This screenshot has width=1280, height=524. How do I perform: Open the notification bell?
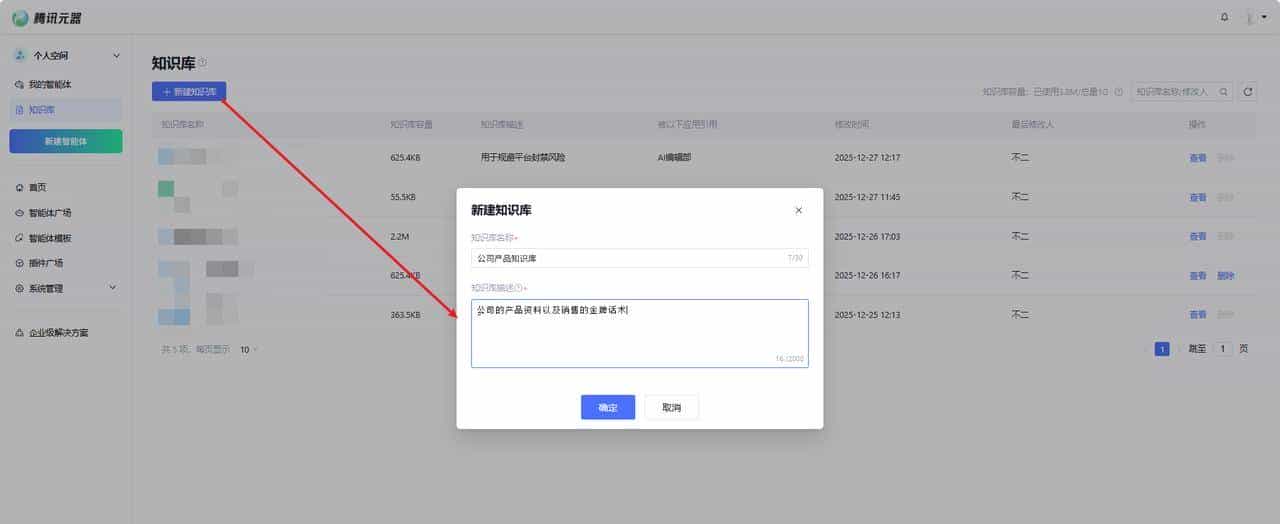[1225, 17]
